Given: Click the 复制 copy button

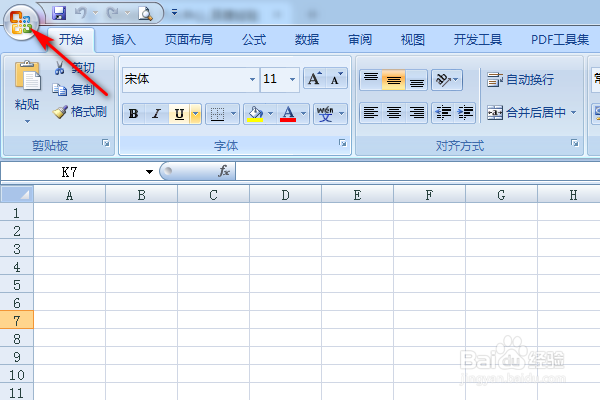Looking at the screenshot, I should (x=73, y=90).
